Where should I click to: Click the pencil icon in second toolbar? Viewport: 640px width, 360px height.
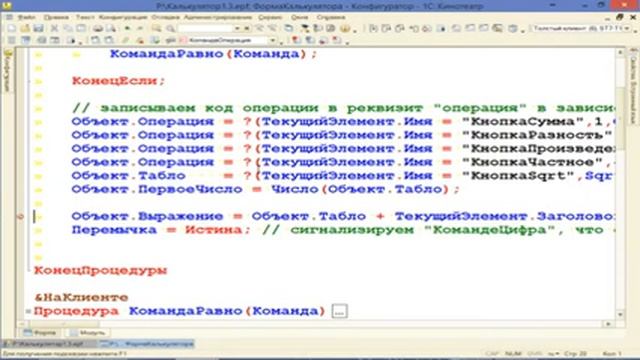(x=126, y=40)
